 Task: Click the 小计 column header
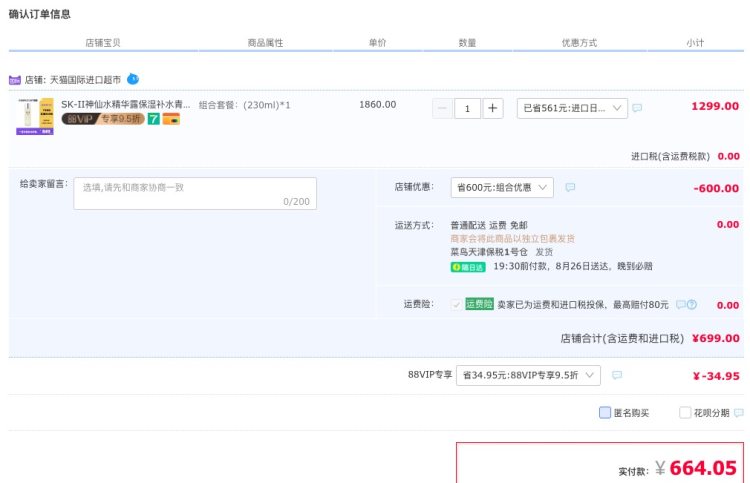point(695,43)
